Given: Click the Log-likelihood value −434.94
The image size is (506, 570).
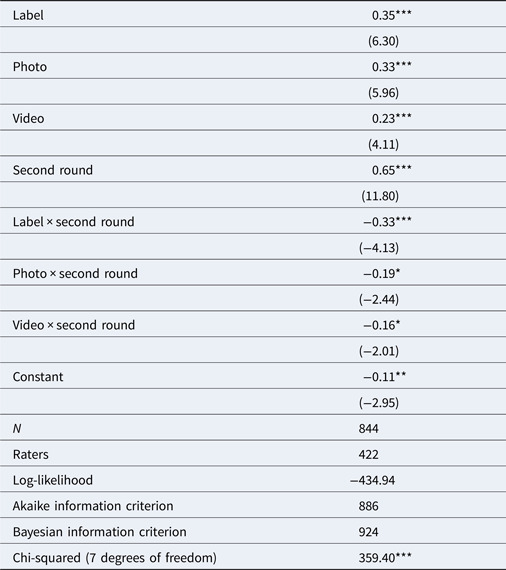Looking at the screenshot, I should [373, 480].
